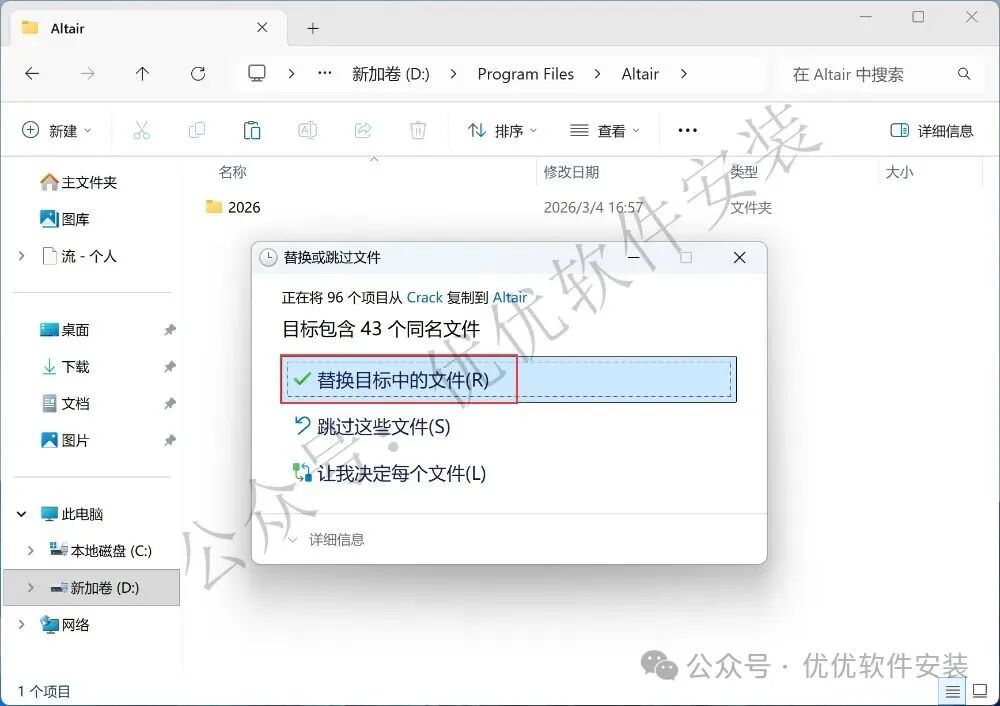This screenshot has height=706, width=1000.
Task: Click the Delete trash icon
Action: (x=418, y=131)
